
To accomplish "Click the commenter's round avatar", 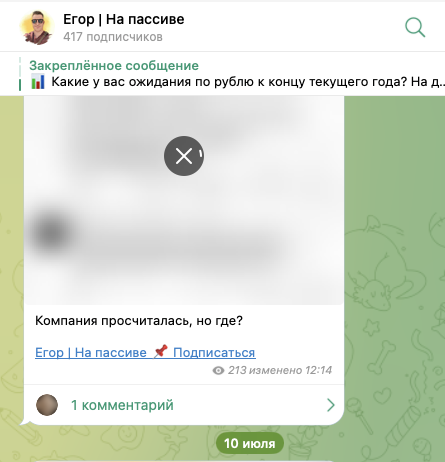I will (x=47, y=405).
